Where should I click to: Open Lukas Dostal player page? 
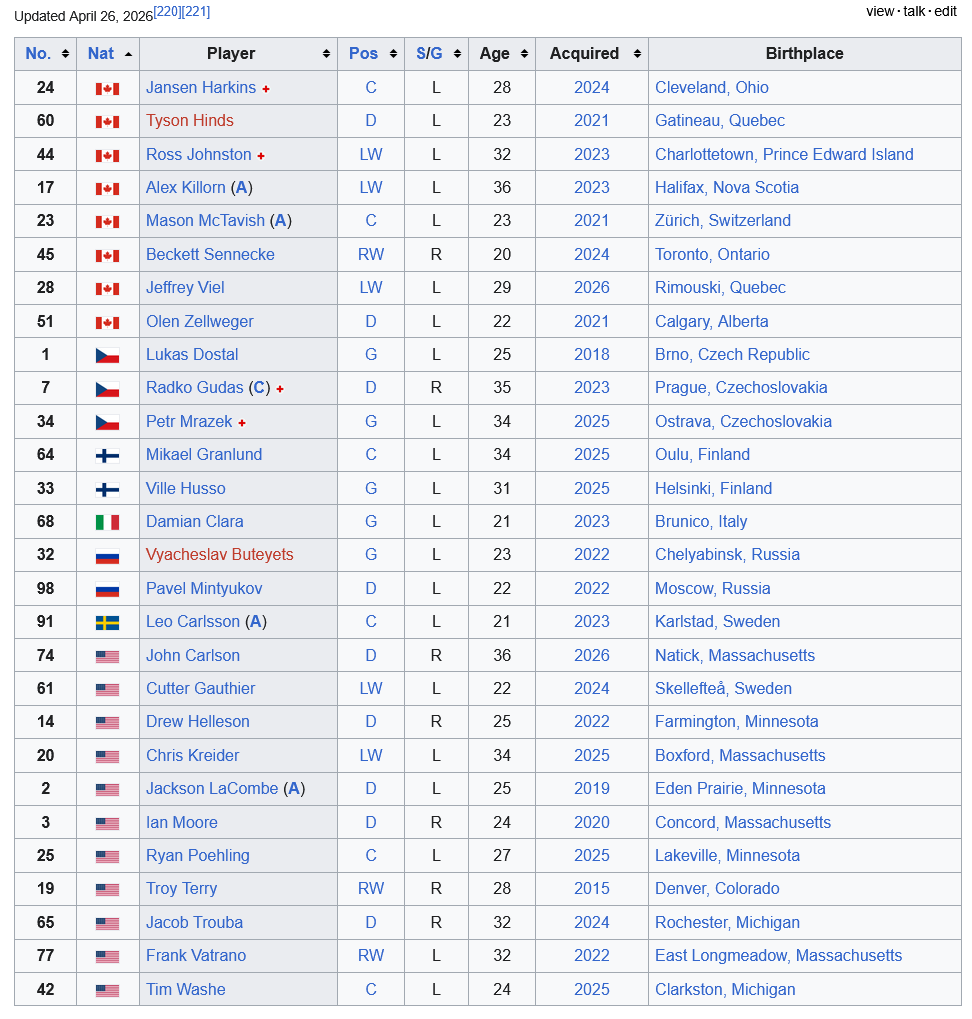pos(192,354)
